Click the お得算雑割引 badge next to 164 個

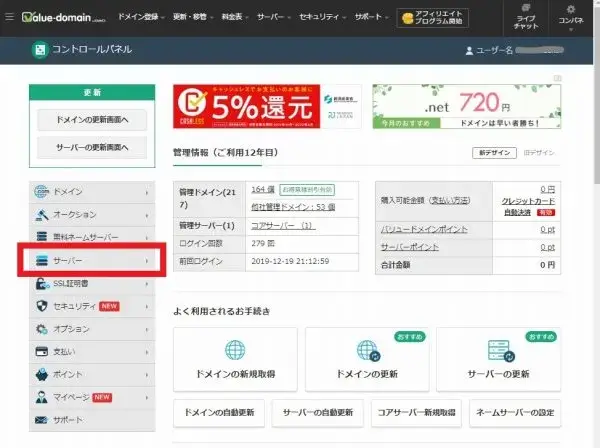click(x=307, y=190)
